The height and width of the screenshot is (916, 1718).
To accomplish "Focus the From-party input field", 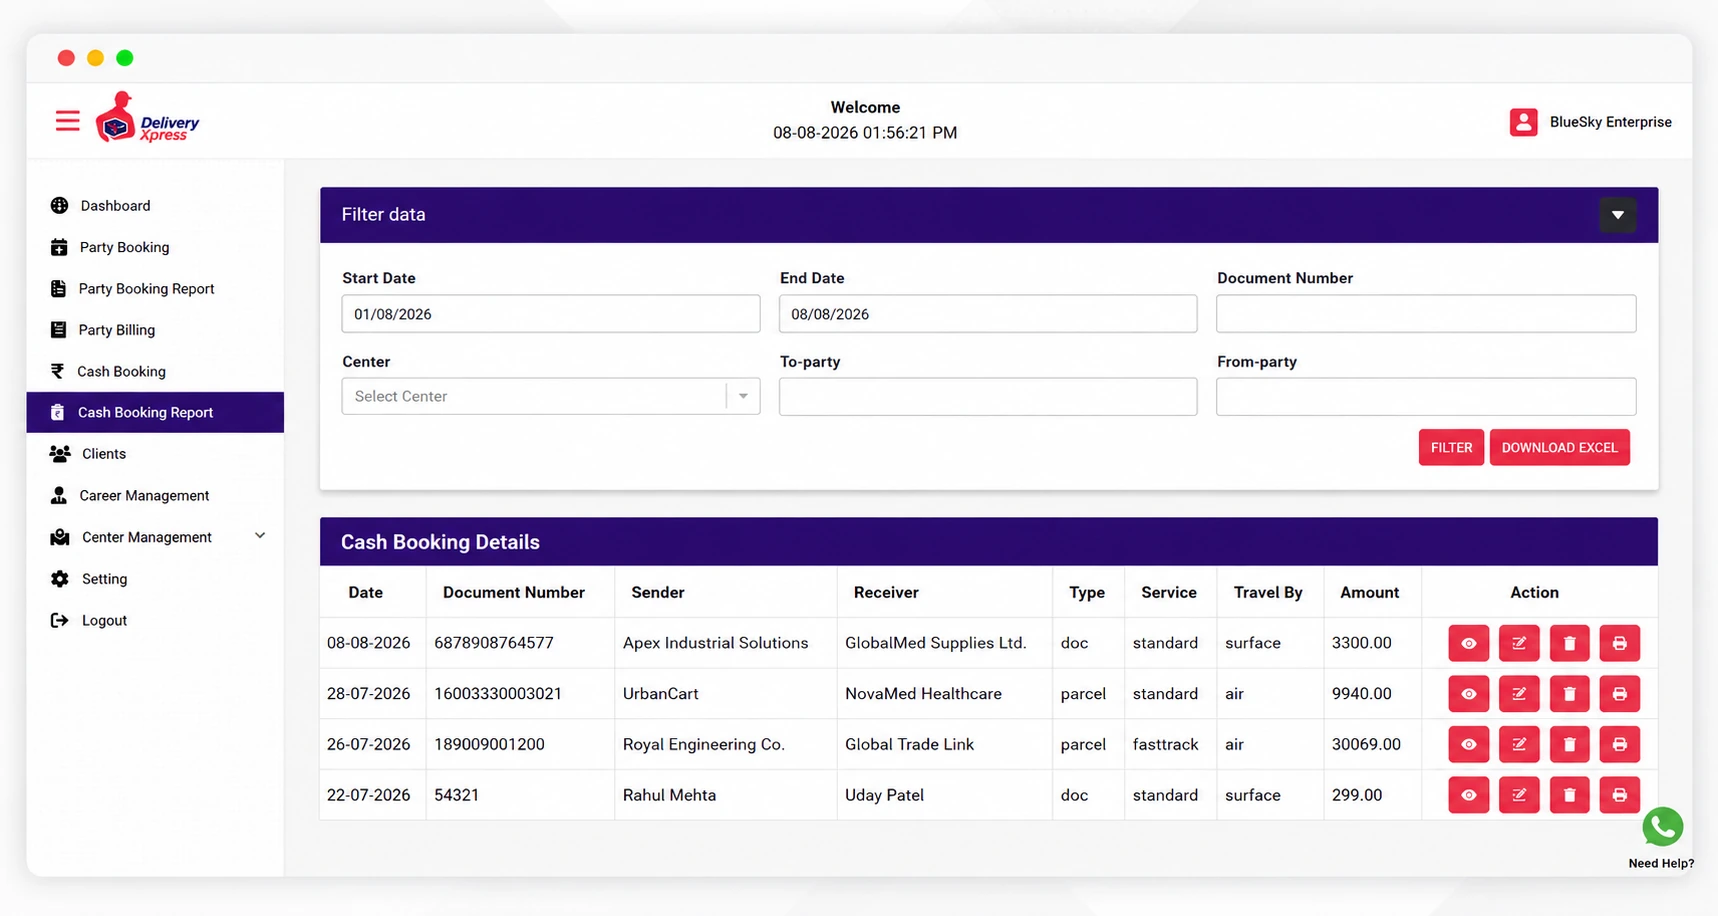I will (x=1426, y=396).
